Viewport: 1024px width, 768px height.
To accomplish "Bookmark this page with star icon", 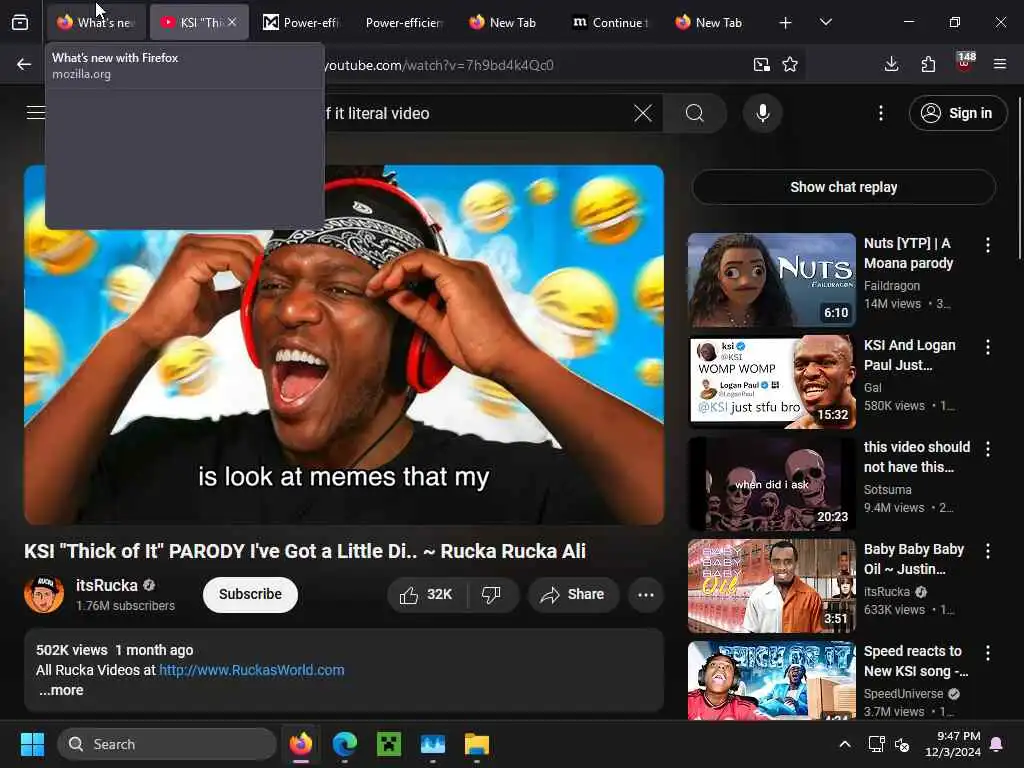I will coord(790,65).
